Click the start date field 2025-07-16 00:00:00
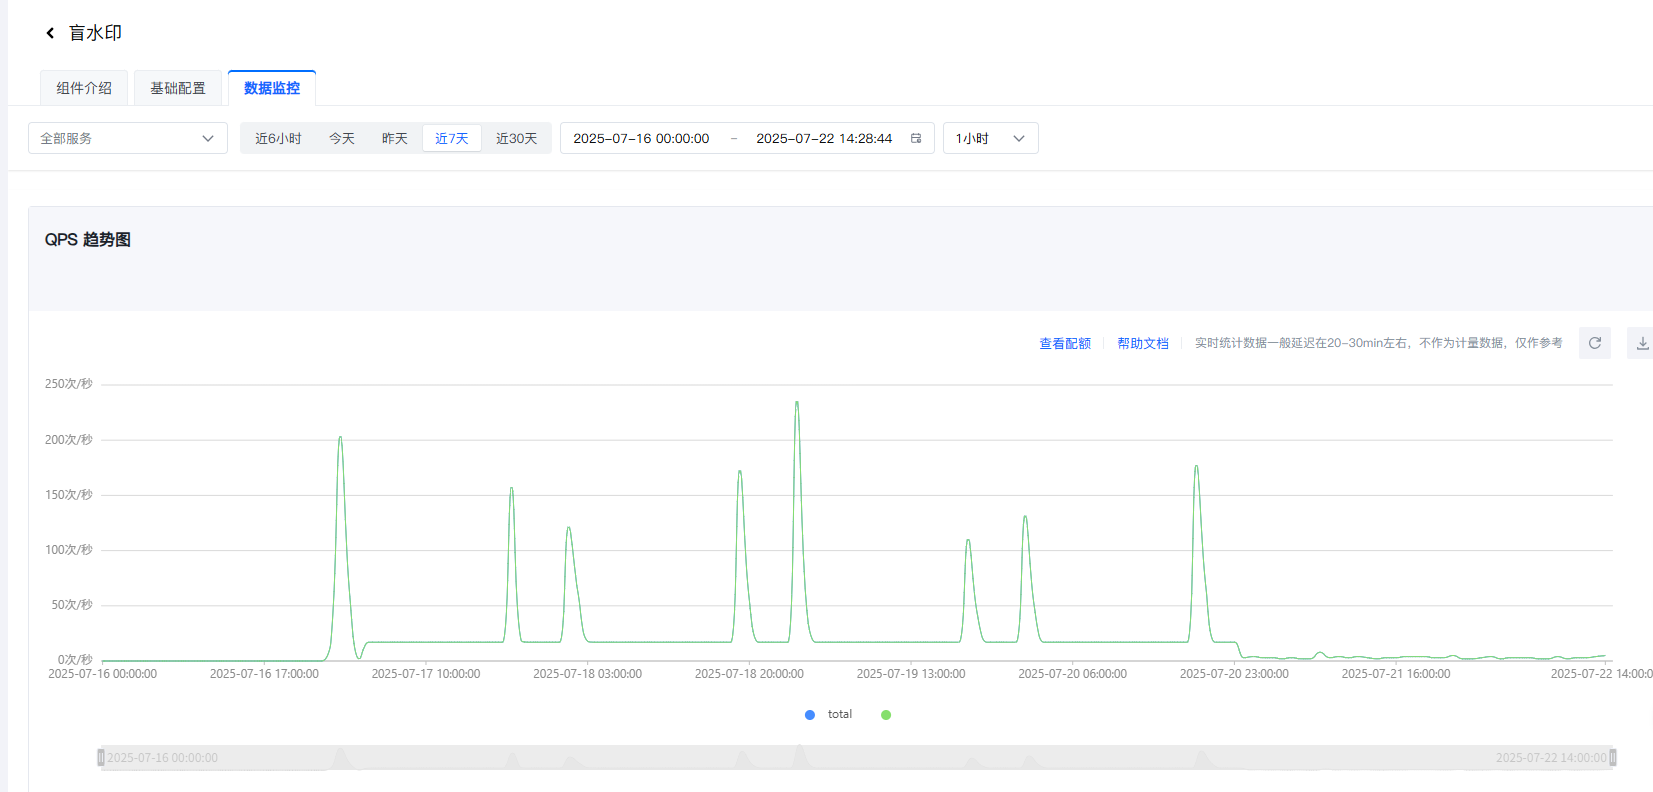Screen dimensions: 1653x792 coord(641,138)
